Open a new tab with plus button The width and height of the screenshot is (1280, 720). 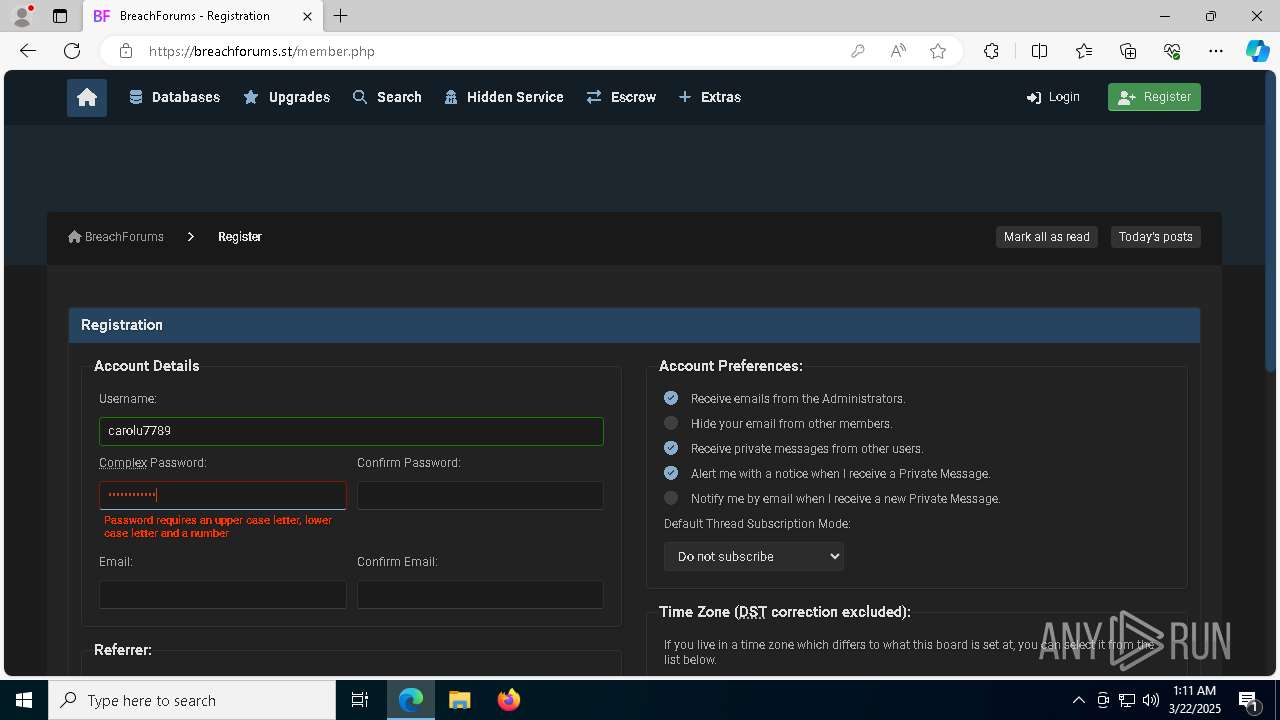(341, 16)
